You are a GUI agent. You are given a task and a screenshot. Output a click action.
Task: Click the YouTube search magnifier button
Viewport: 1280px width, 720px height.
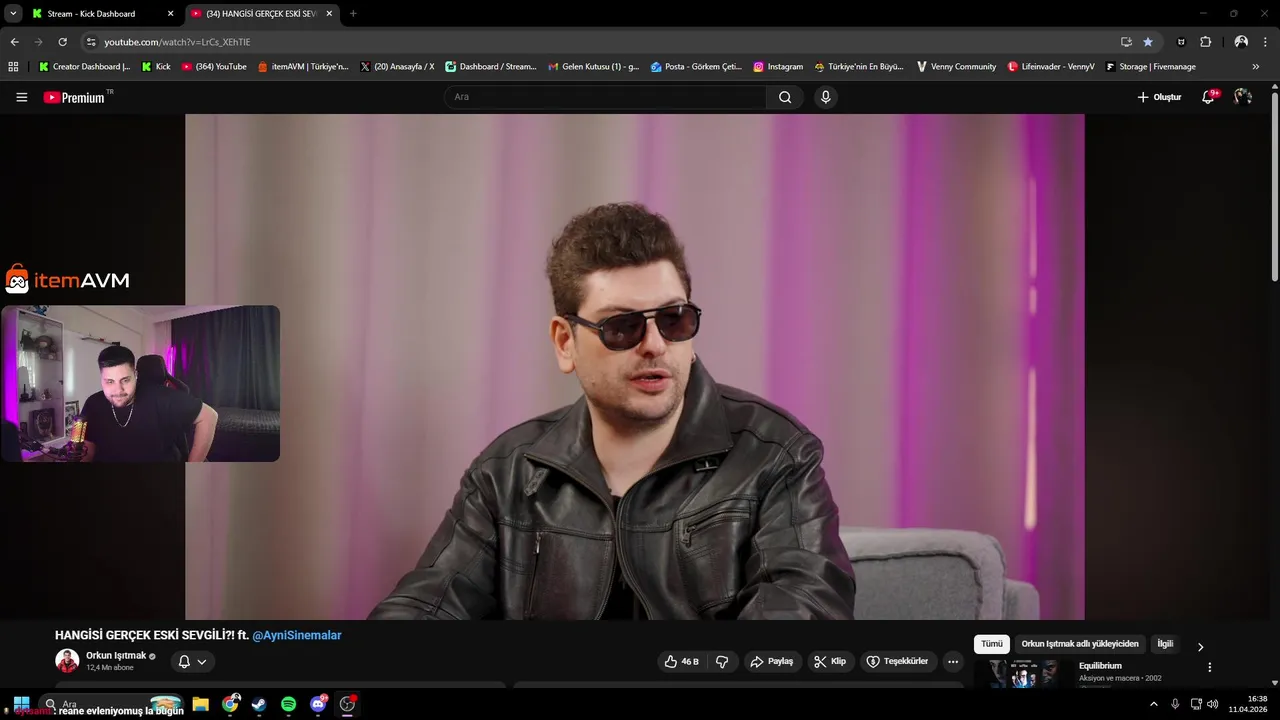click(785, 97)
